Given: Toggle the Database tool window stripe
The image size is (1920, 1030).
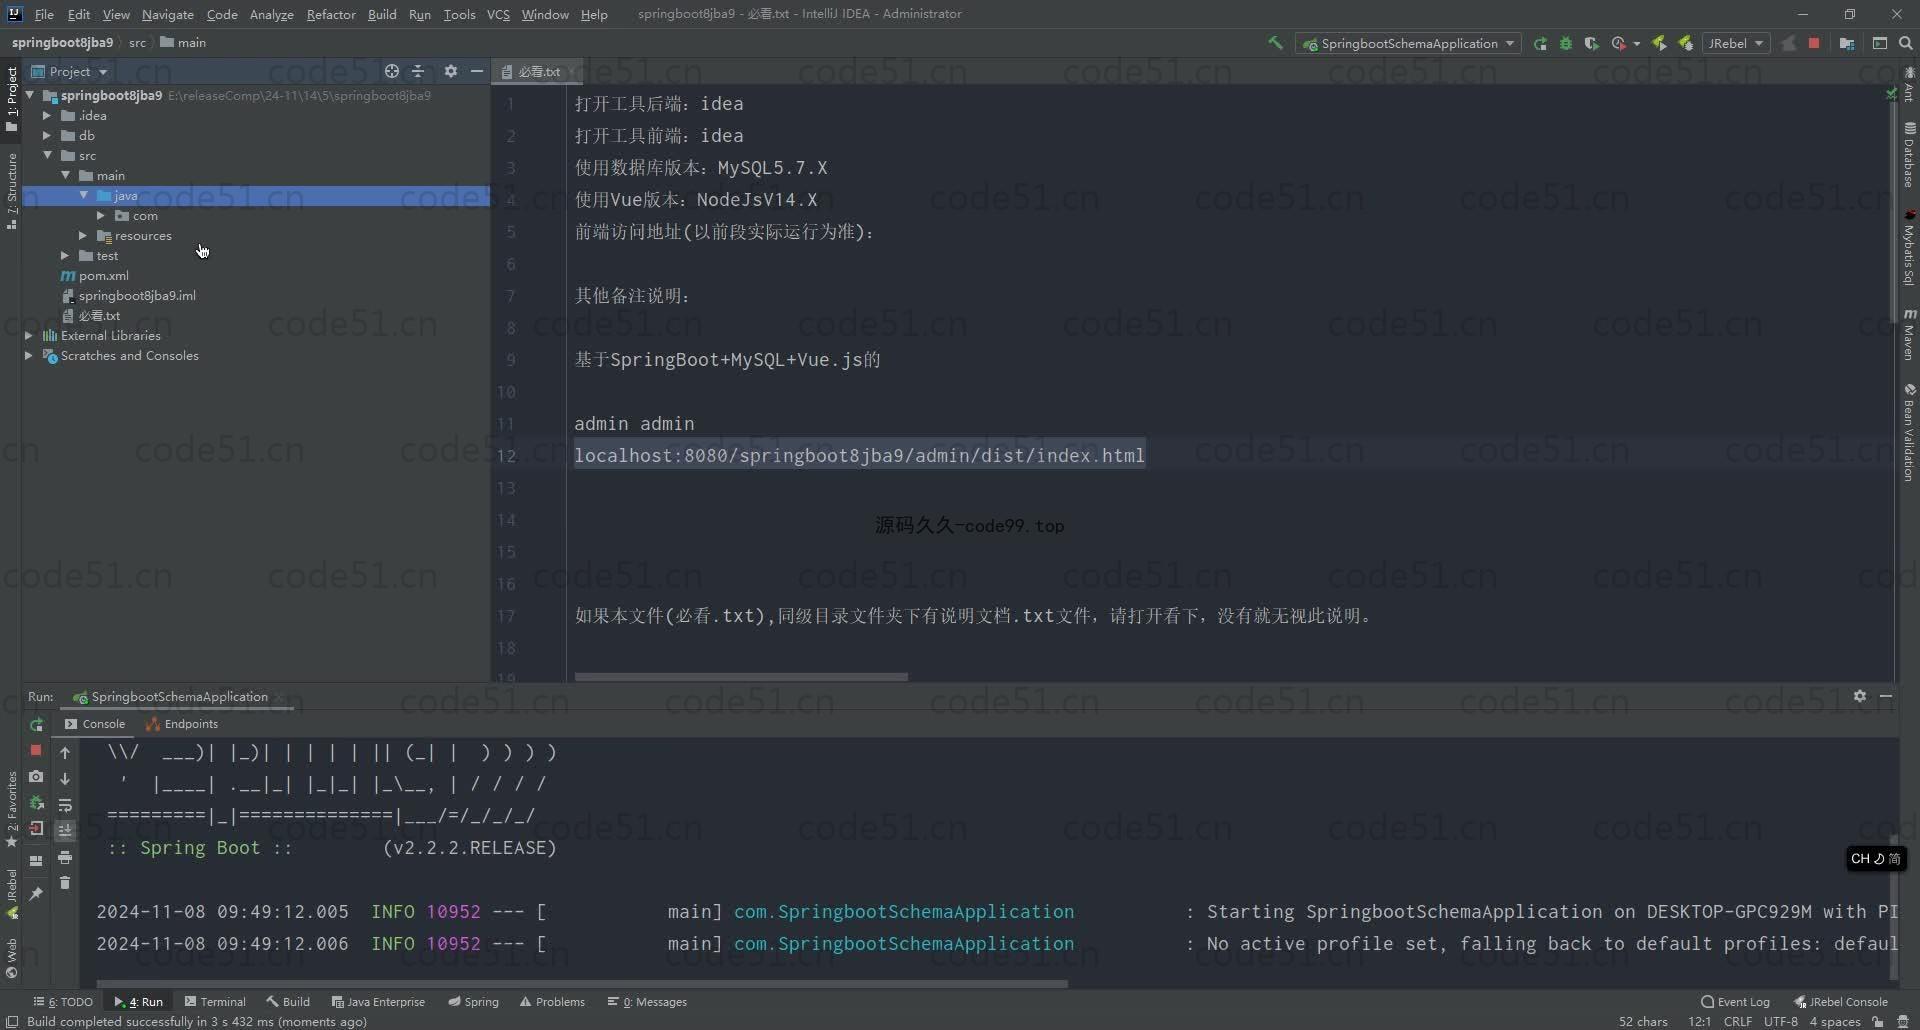Looking at the screenshot, I should tap(1909, 154).
